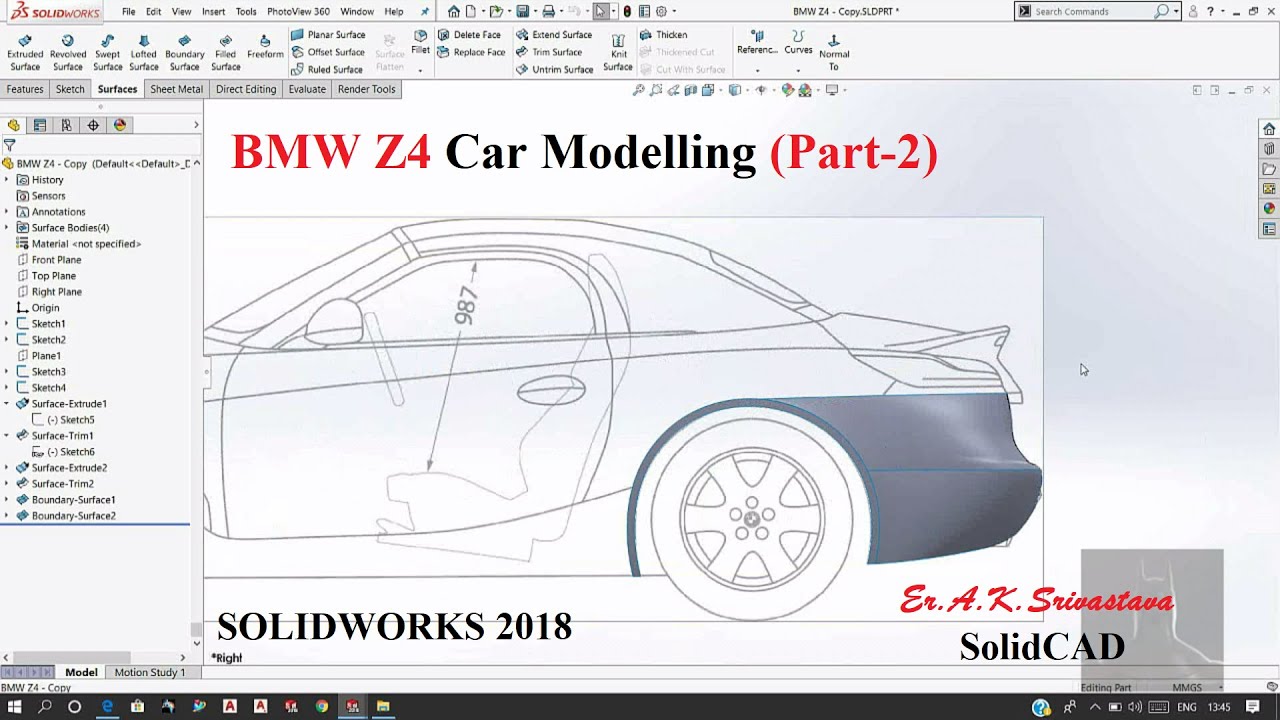Click the Knit Surface tool
This screenshot has height=720, width=1280.
click(x=618, y=53)
